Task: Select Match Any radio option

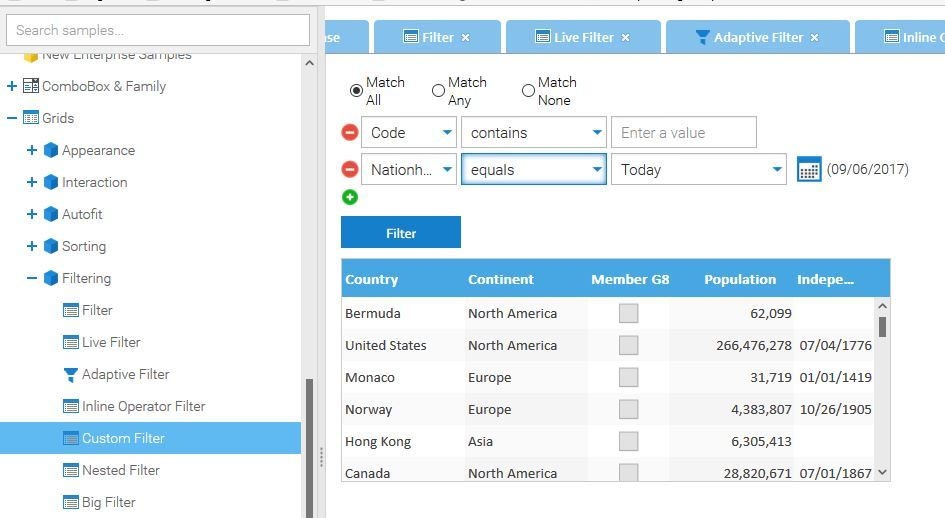Action: 438,91
